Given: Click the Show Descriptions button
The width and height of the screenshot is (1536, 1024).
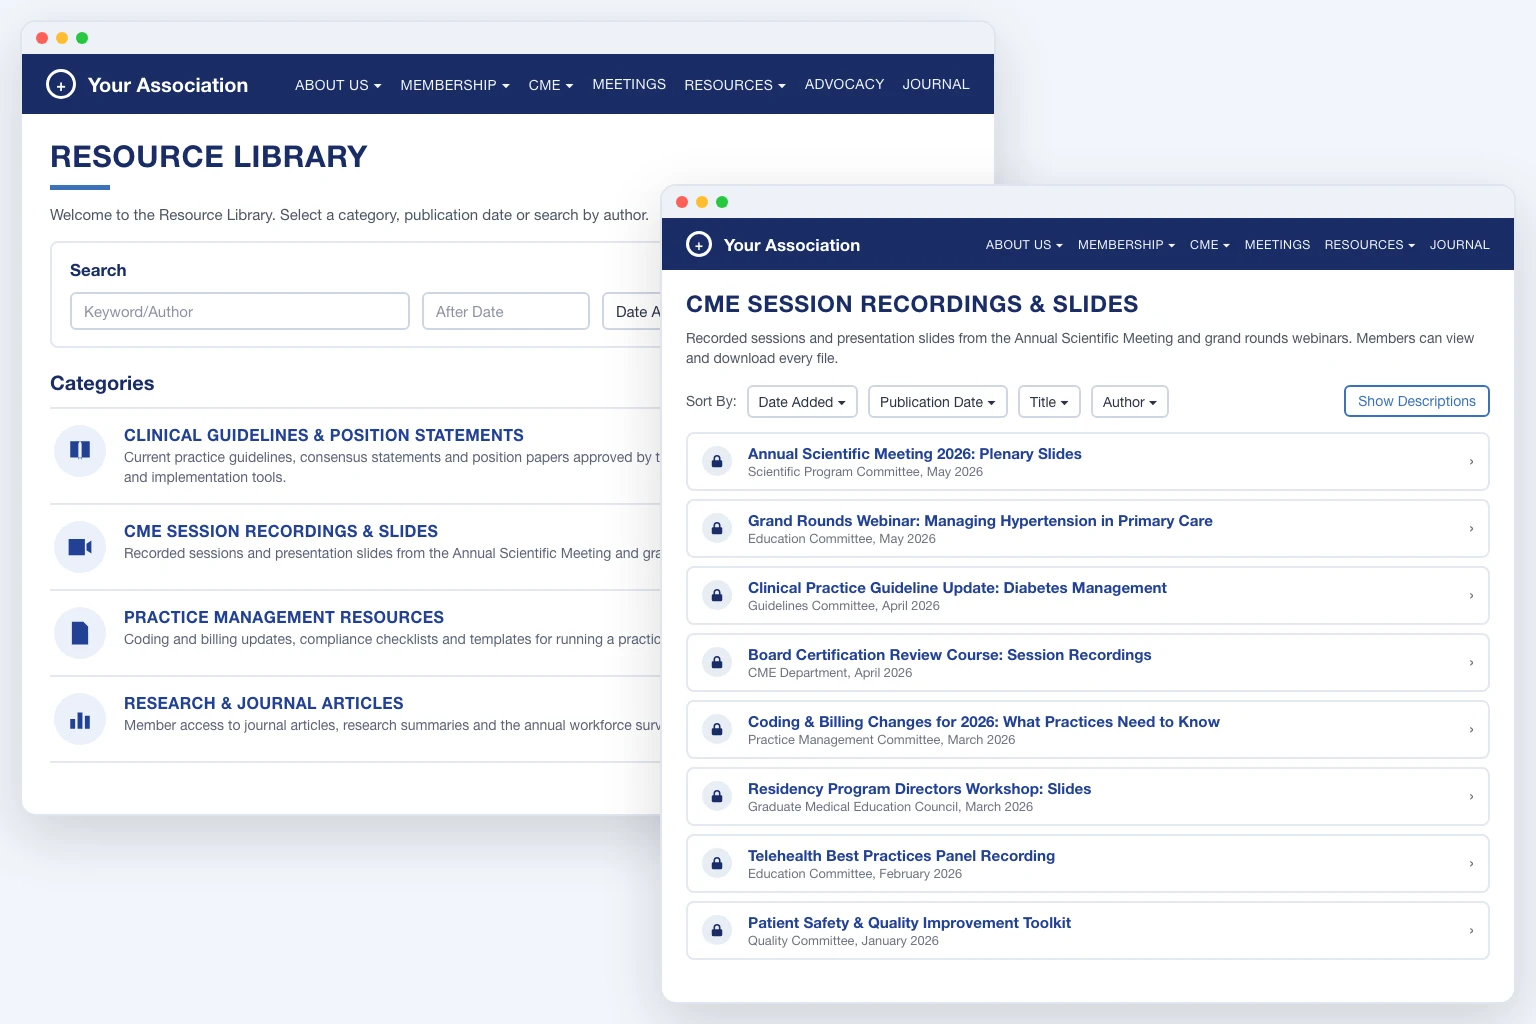Looking at the screenshot, I should pyautogui.click(x=1416, y=401).
